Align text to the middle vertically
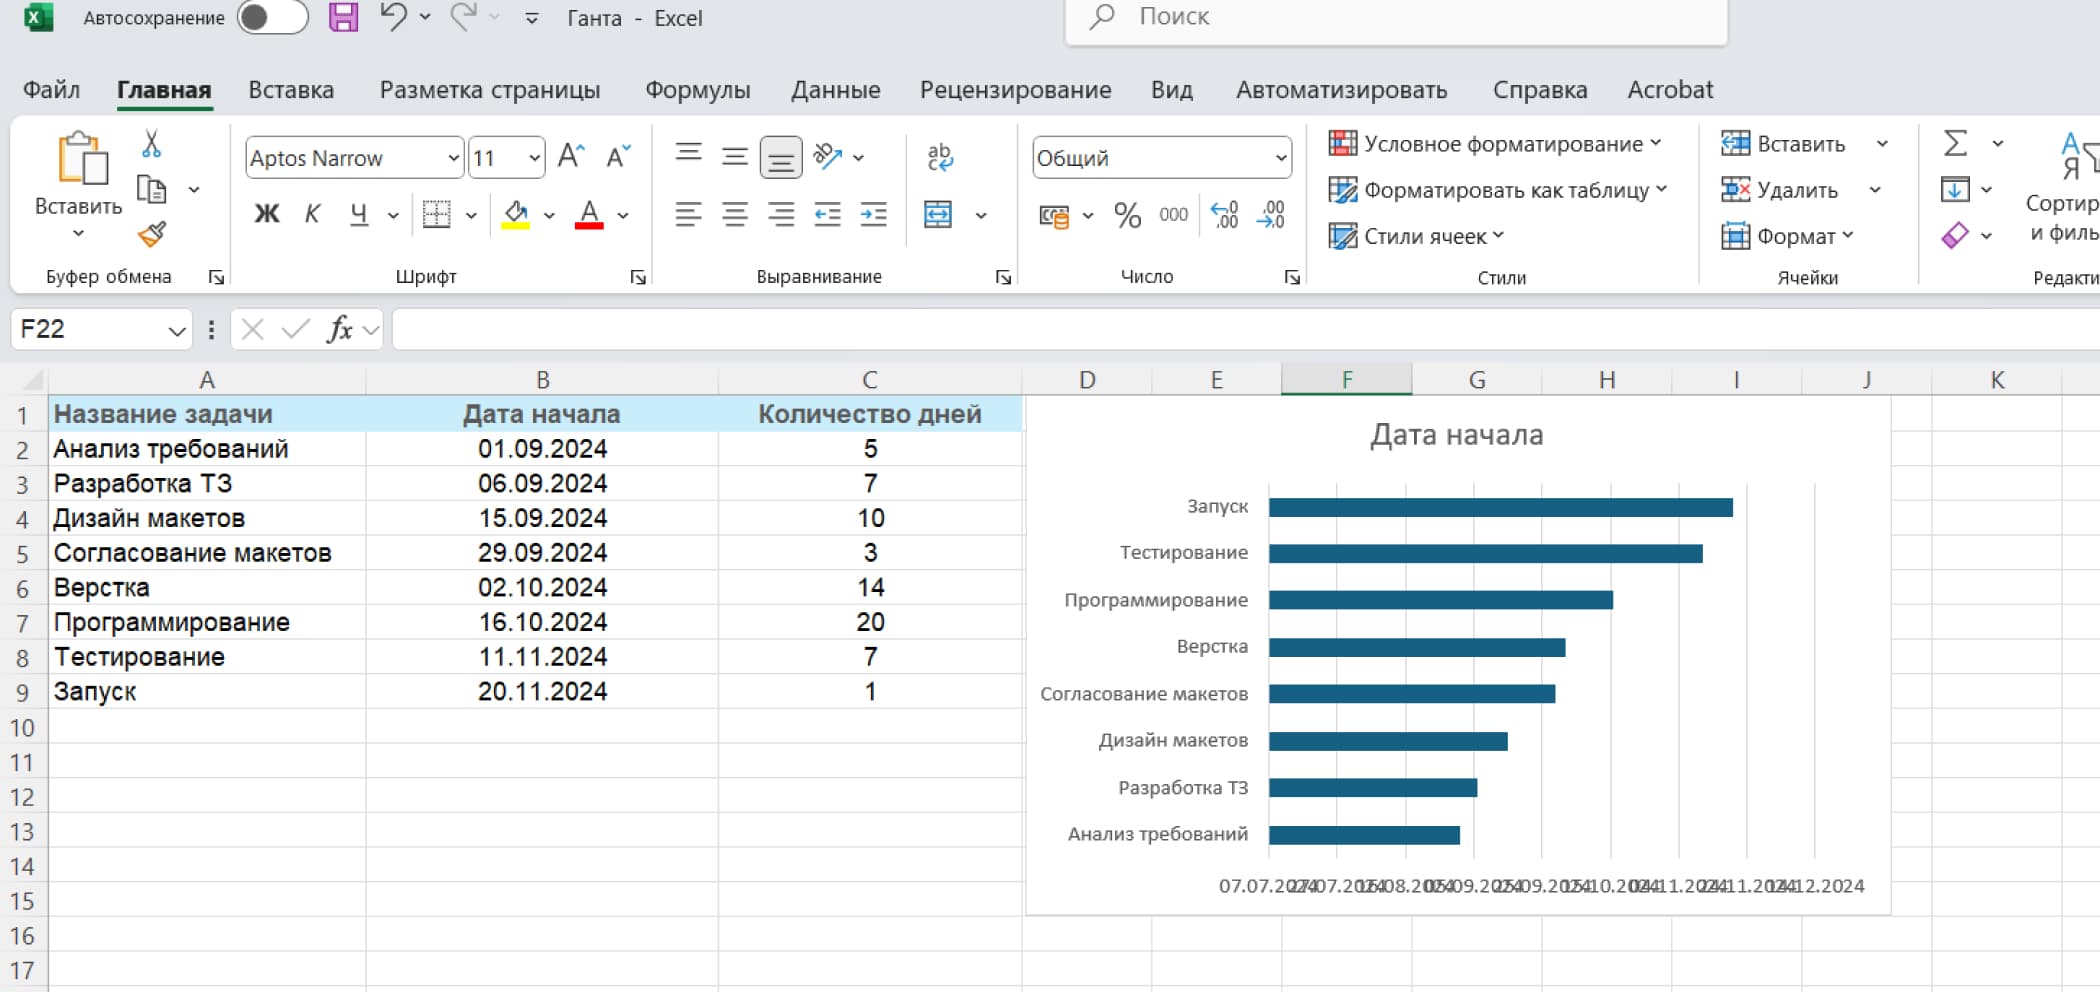This screenshot has height=992, width=2100. 735,156
